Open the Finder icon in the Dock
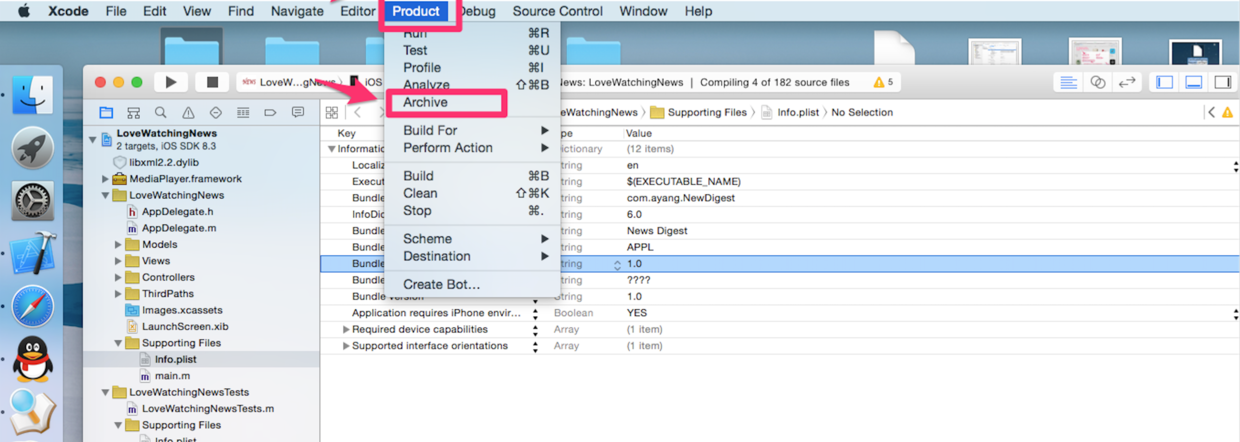Viewport: 1240px width, 442px height. (33, 94)
